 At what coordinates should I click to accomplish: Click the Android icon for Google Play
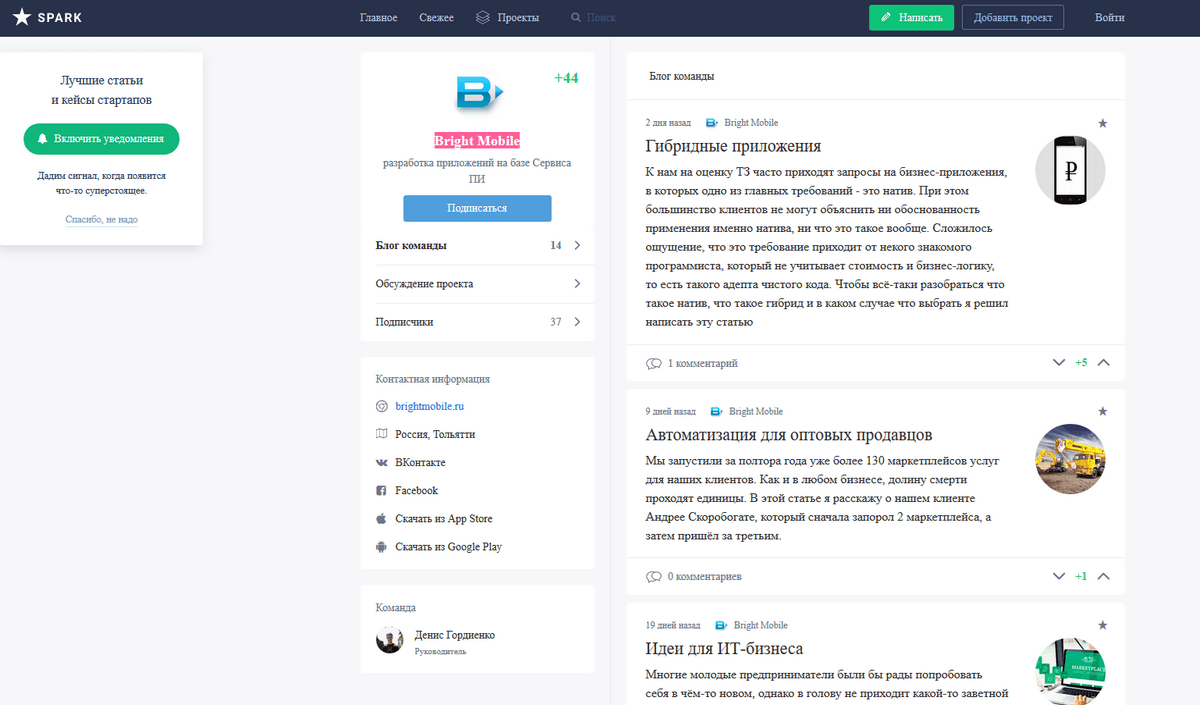(381, 547)
